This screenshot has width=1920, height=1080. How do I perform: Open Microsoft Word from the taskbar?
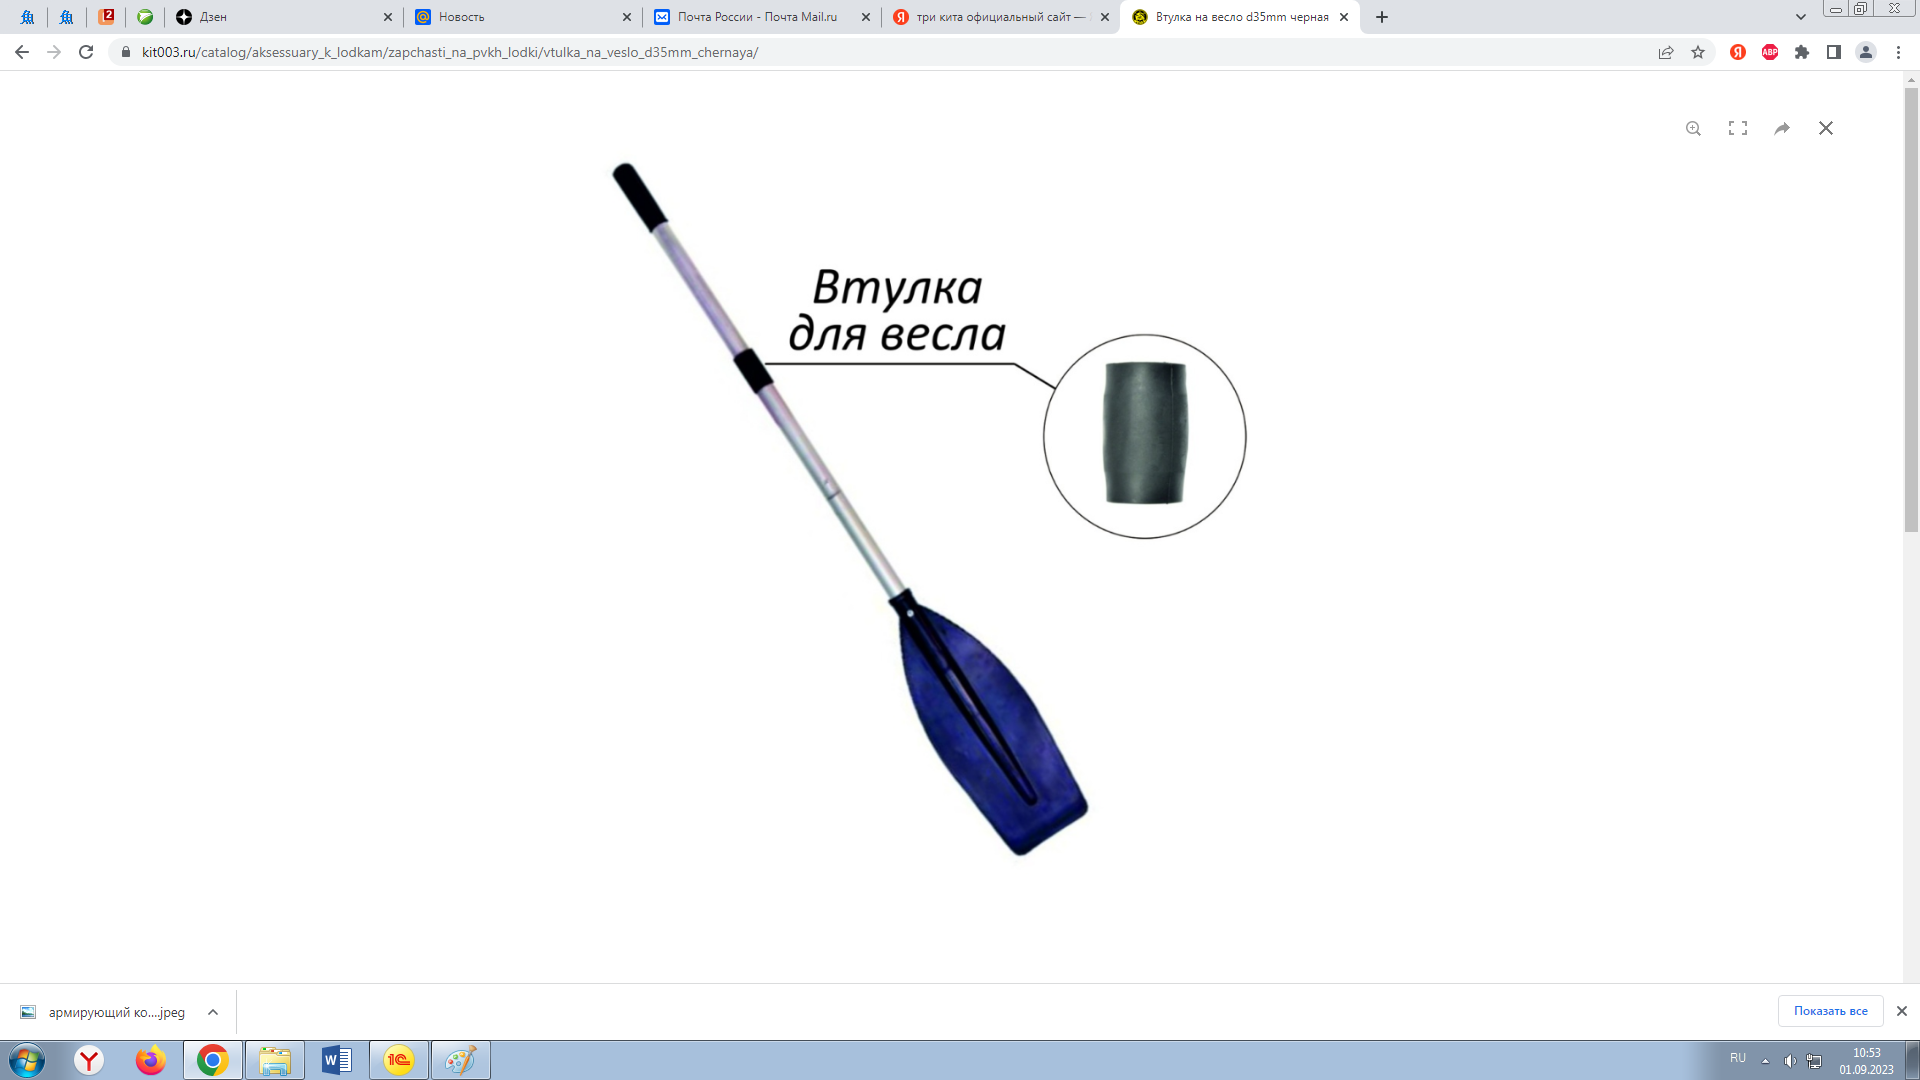tap(337, 1060)
